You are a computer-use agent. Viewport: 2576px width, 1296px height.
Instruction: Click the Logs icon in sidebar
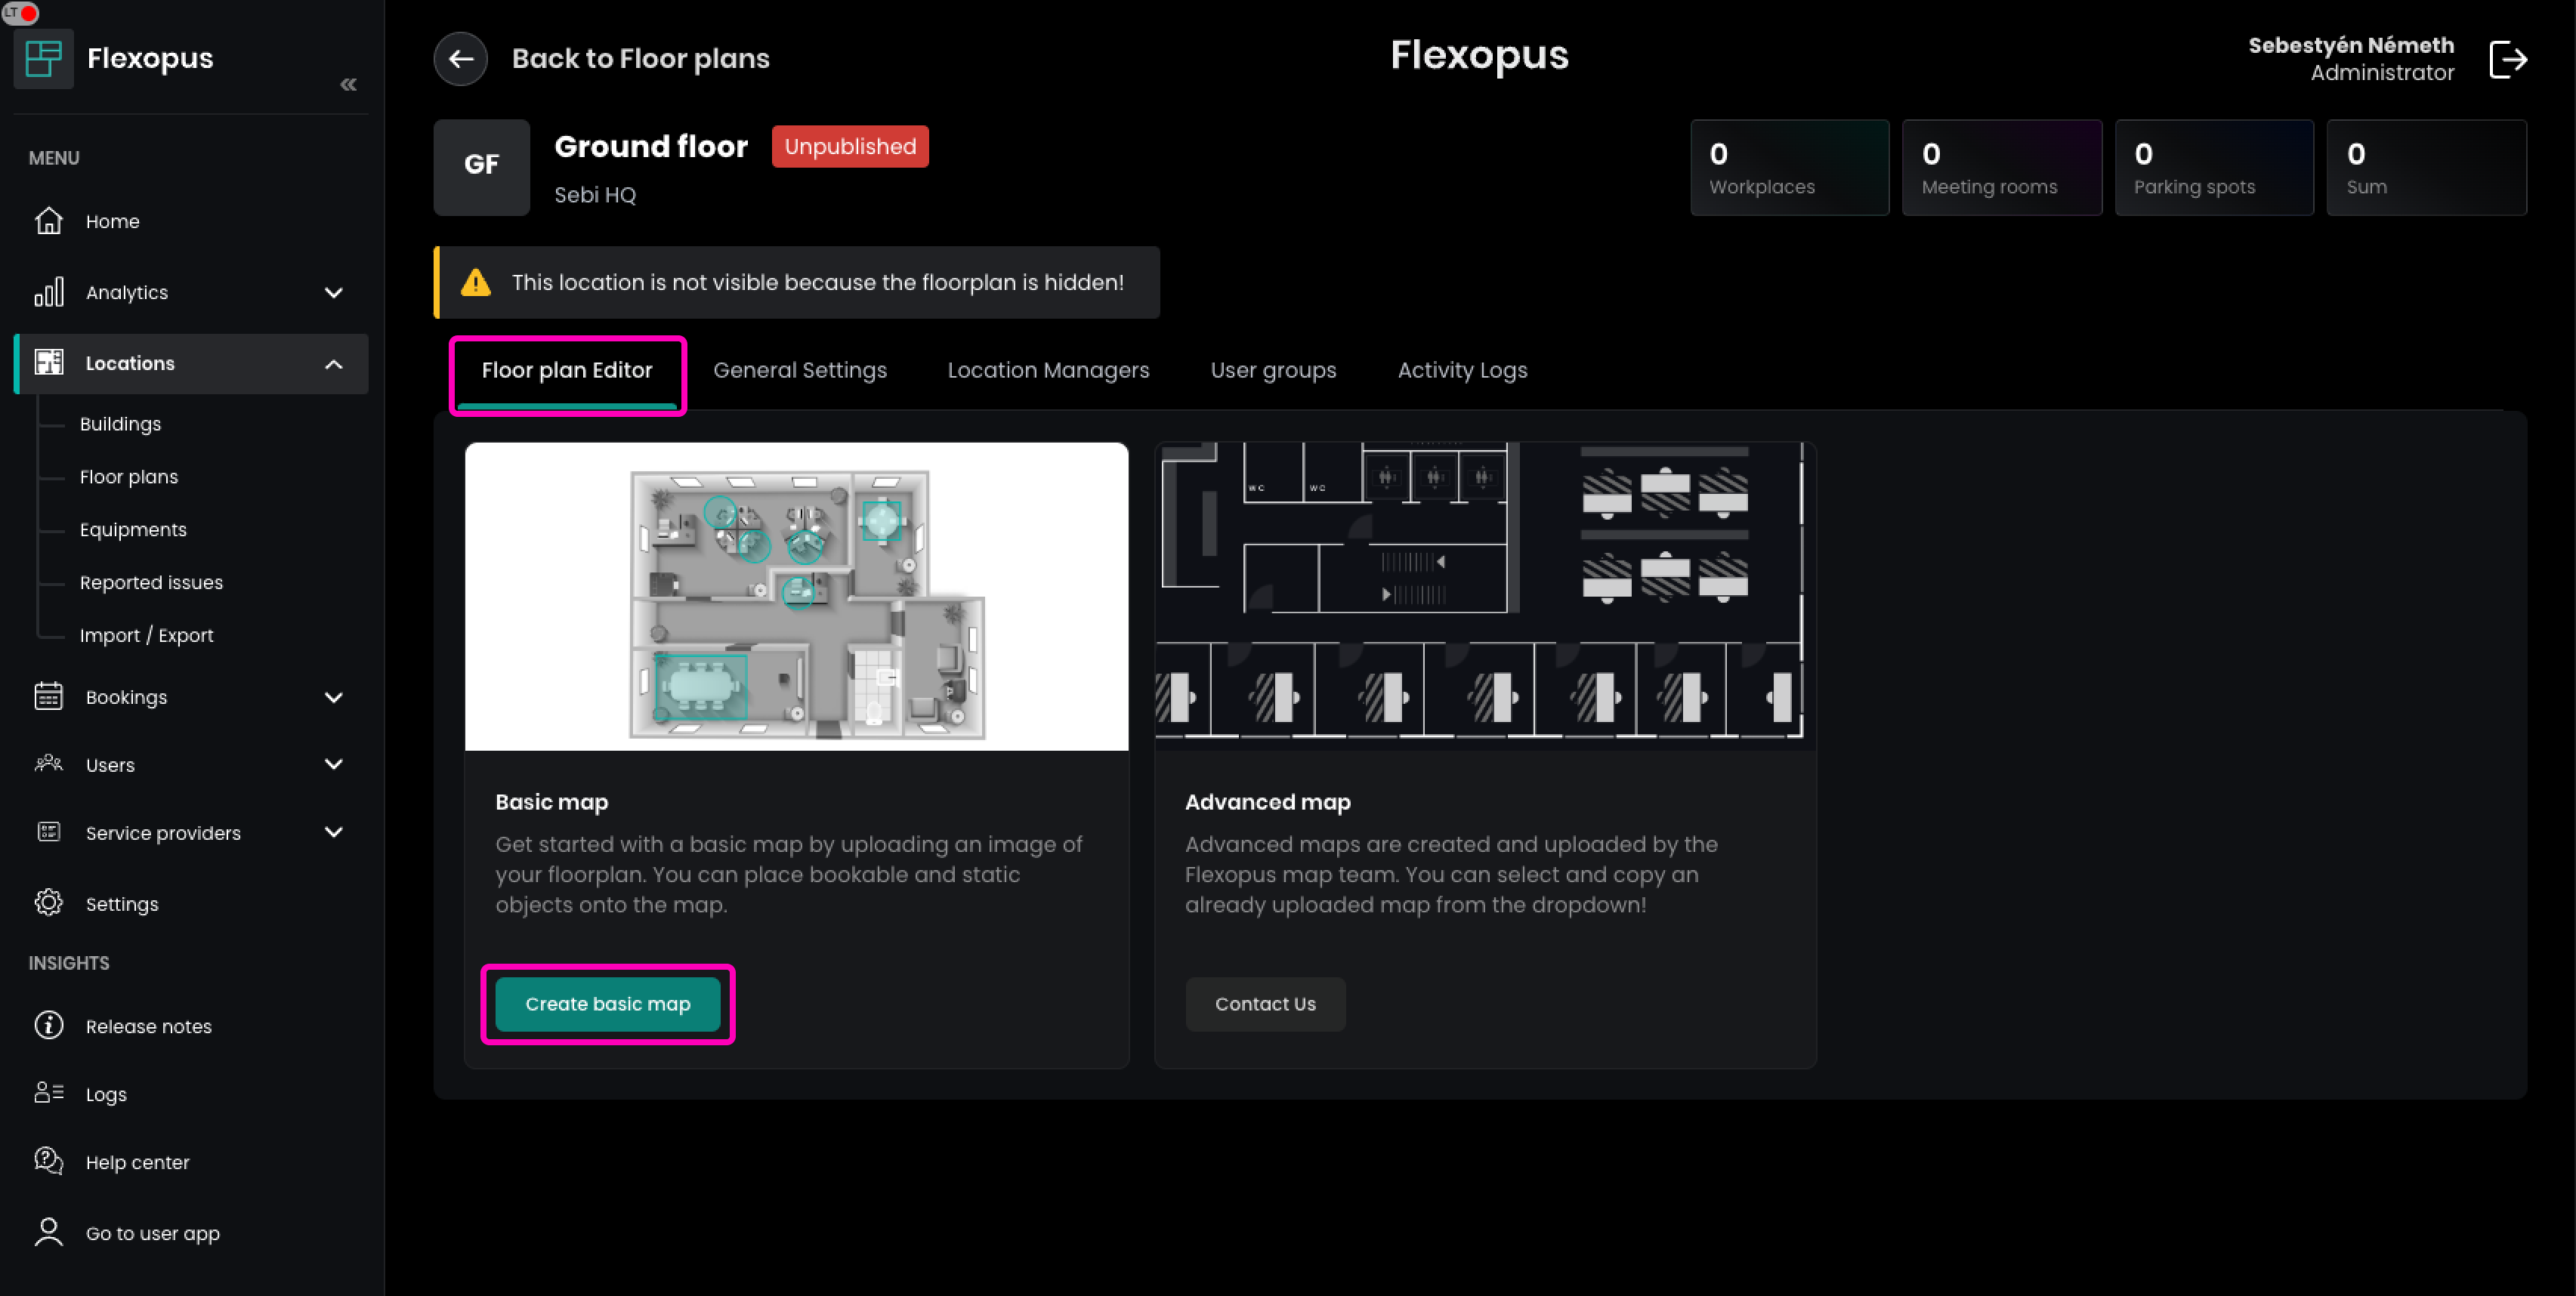(x=48, y=1093)
